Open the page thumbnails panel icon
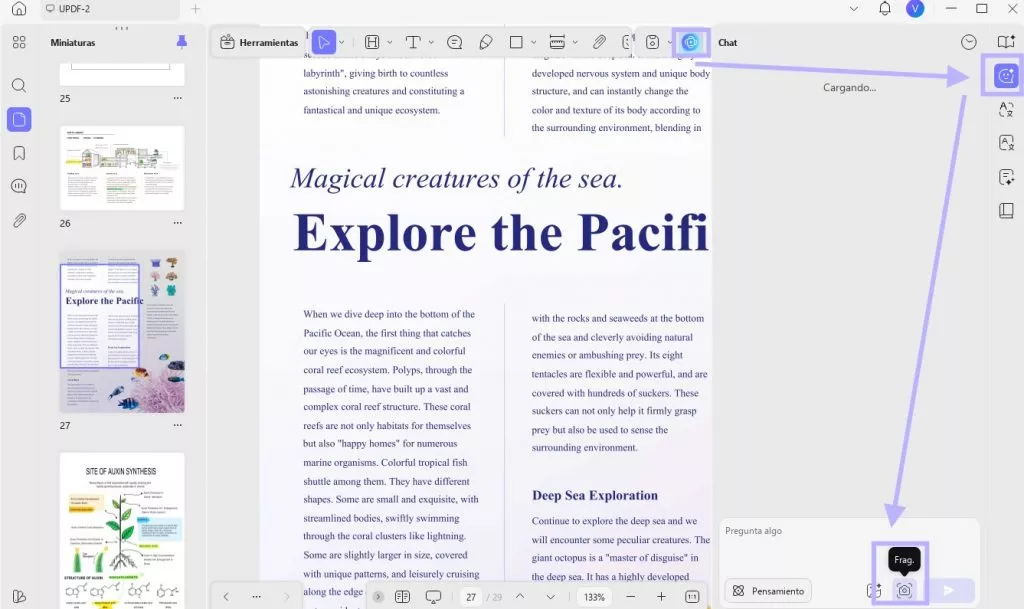1024x609 pixels. (19, 119)
